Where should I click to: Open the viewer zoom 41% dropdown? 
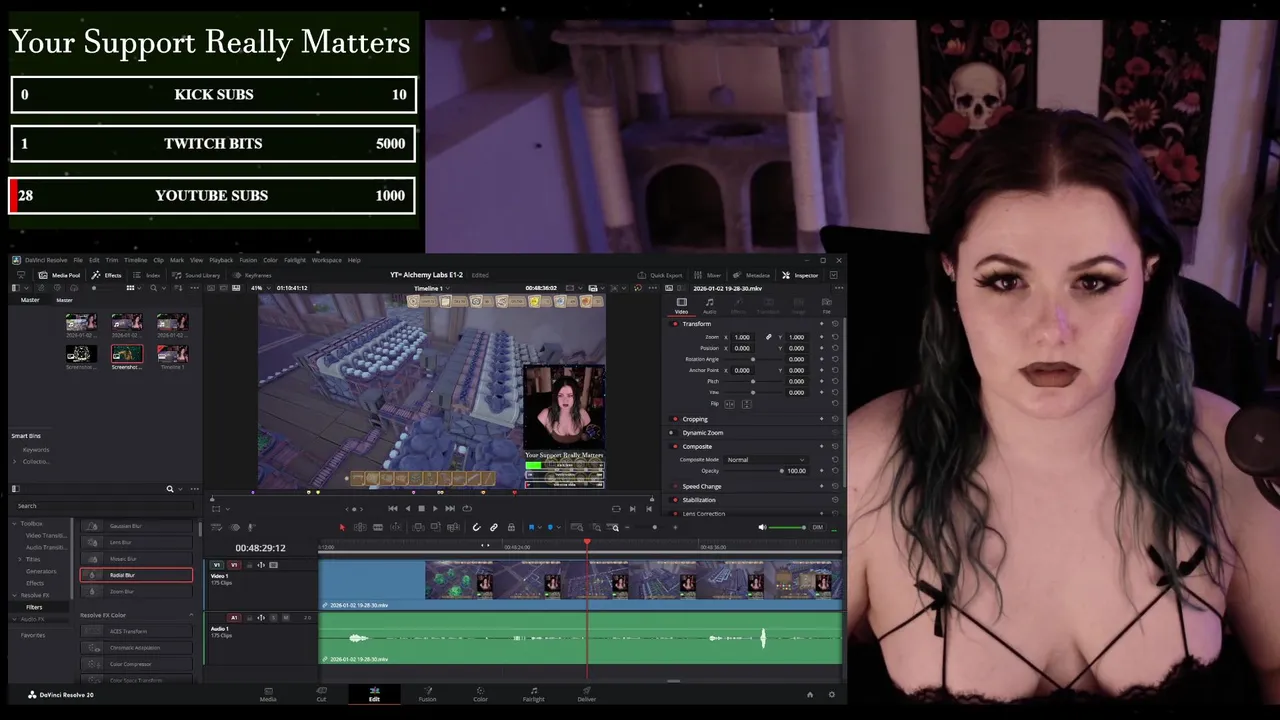pyautogui.click(x=260, y=288)
